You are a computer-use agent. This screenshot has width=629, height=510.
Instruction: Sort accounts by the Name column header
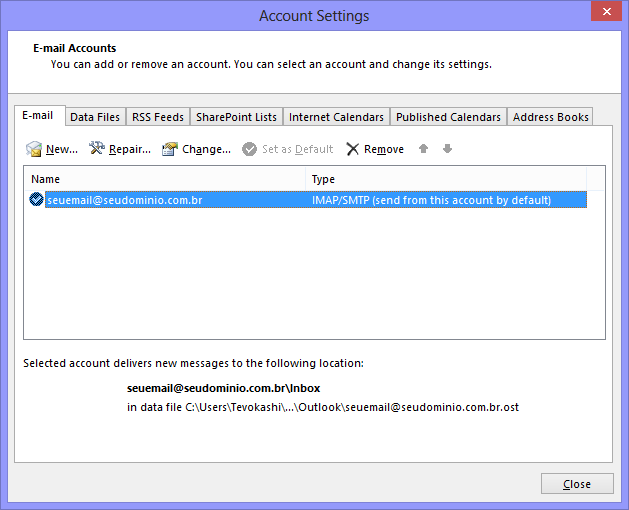click(165, 179)
